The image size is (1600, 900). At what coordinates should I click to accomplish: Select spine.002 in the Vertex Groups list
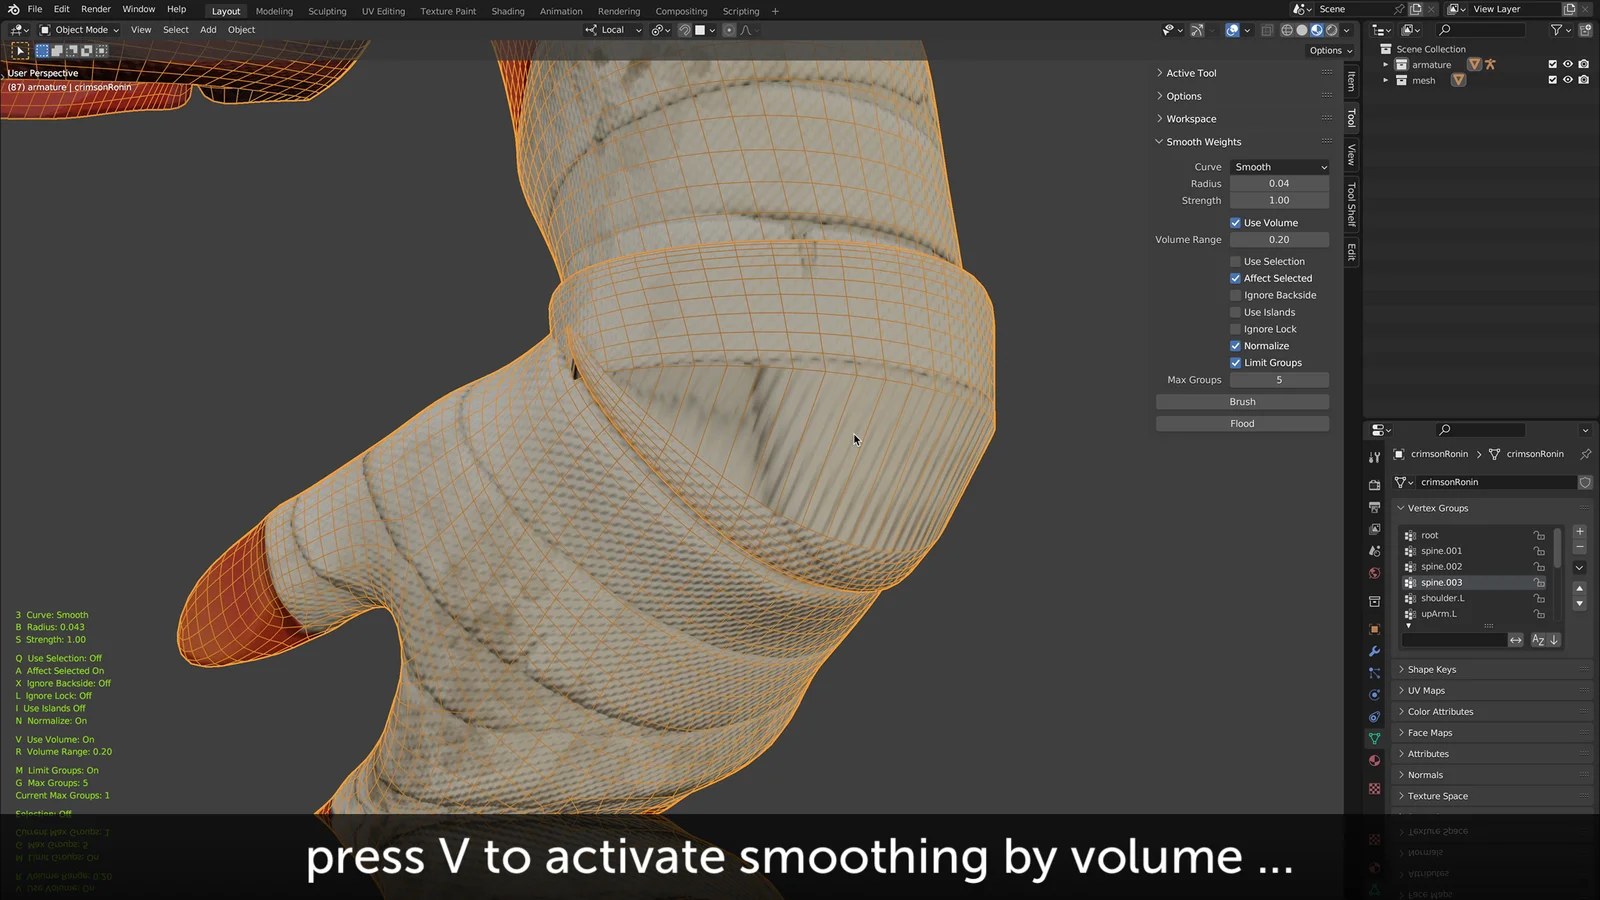click(x=1441, y=566)
